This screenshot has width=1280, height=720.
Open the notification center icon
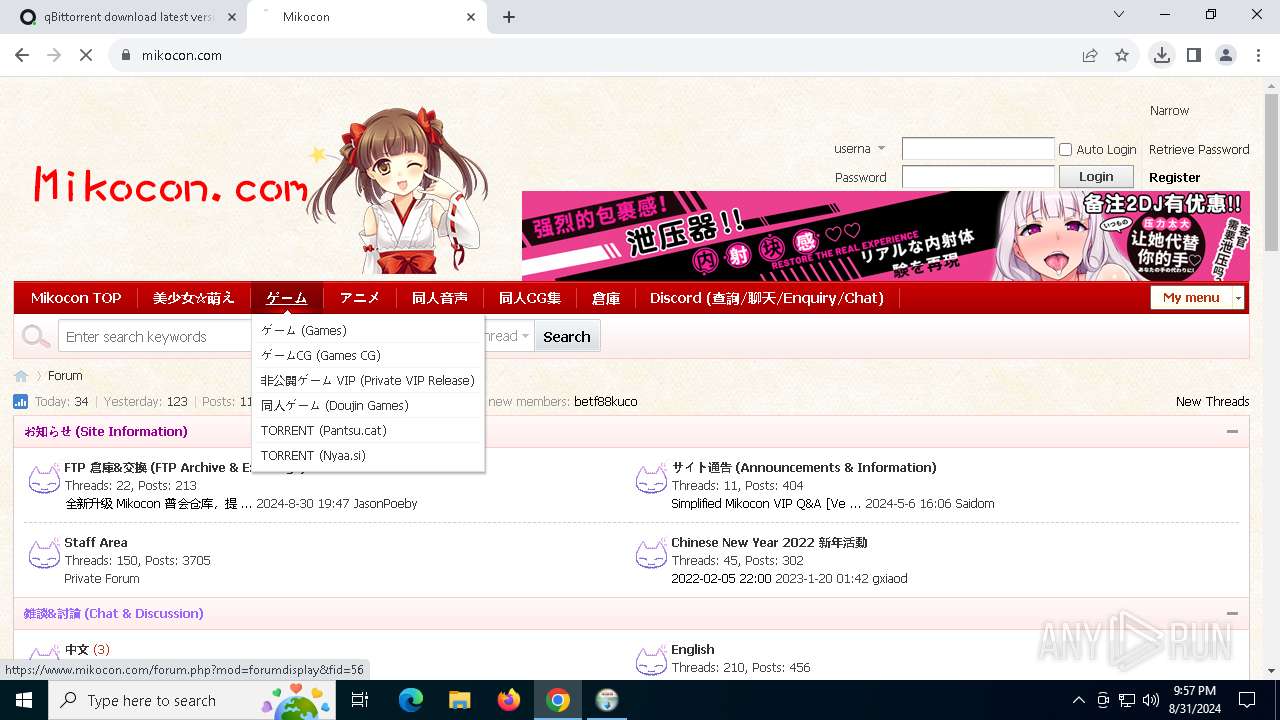(x=1247, y=700)
